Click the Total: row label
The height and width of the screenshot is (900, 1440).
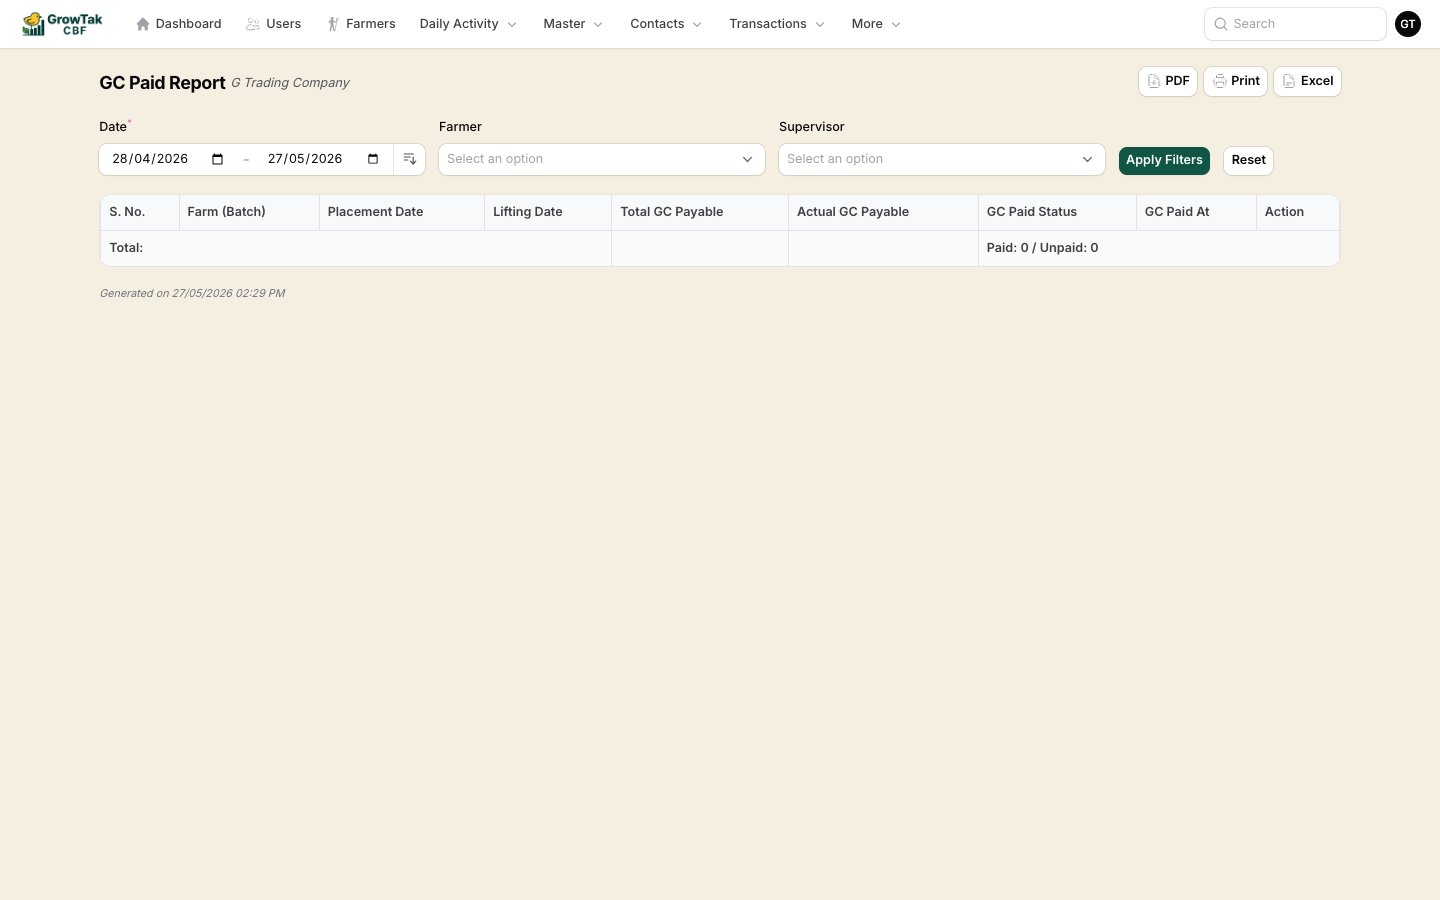point(126,248)
